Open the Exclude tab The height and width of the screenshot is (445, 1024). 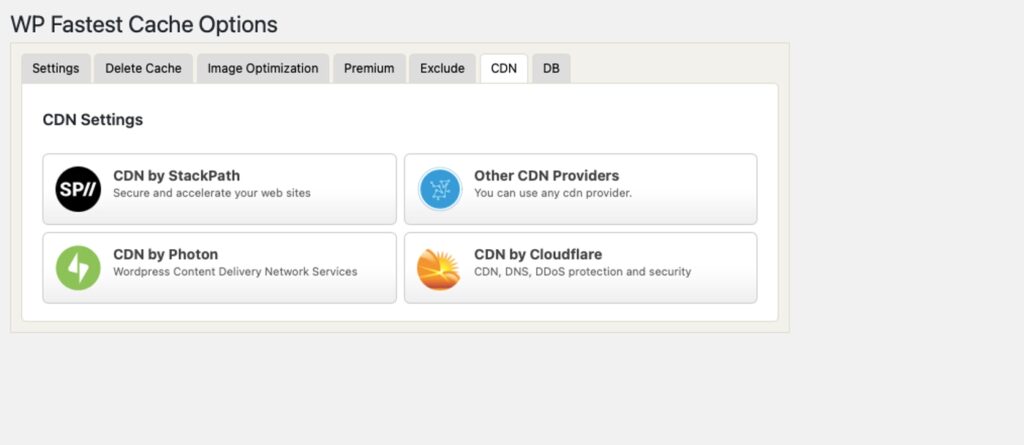(x=442, y=68)
